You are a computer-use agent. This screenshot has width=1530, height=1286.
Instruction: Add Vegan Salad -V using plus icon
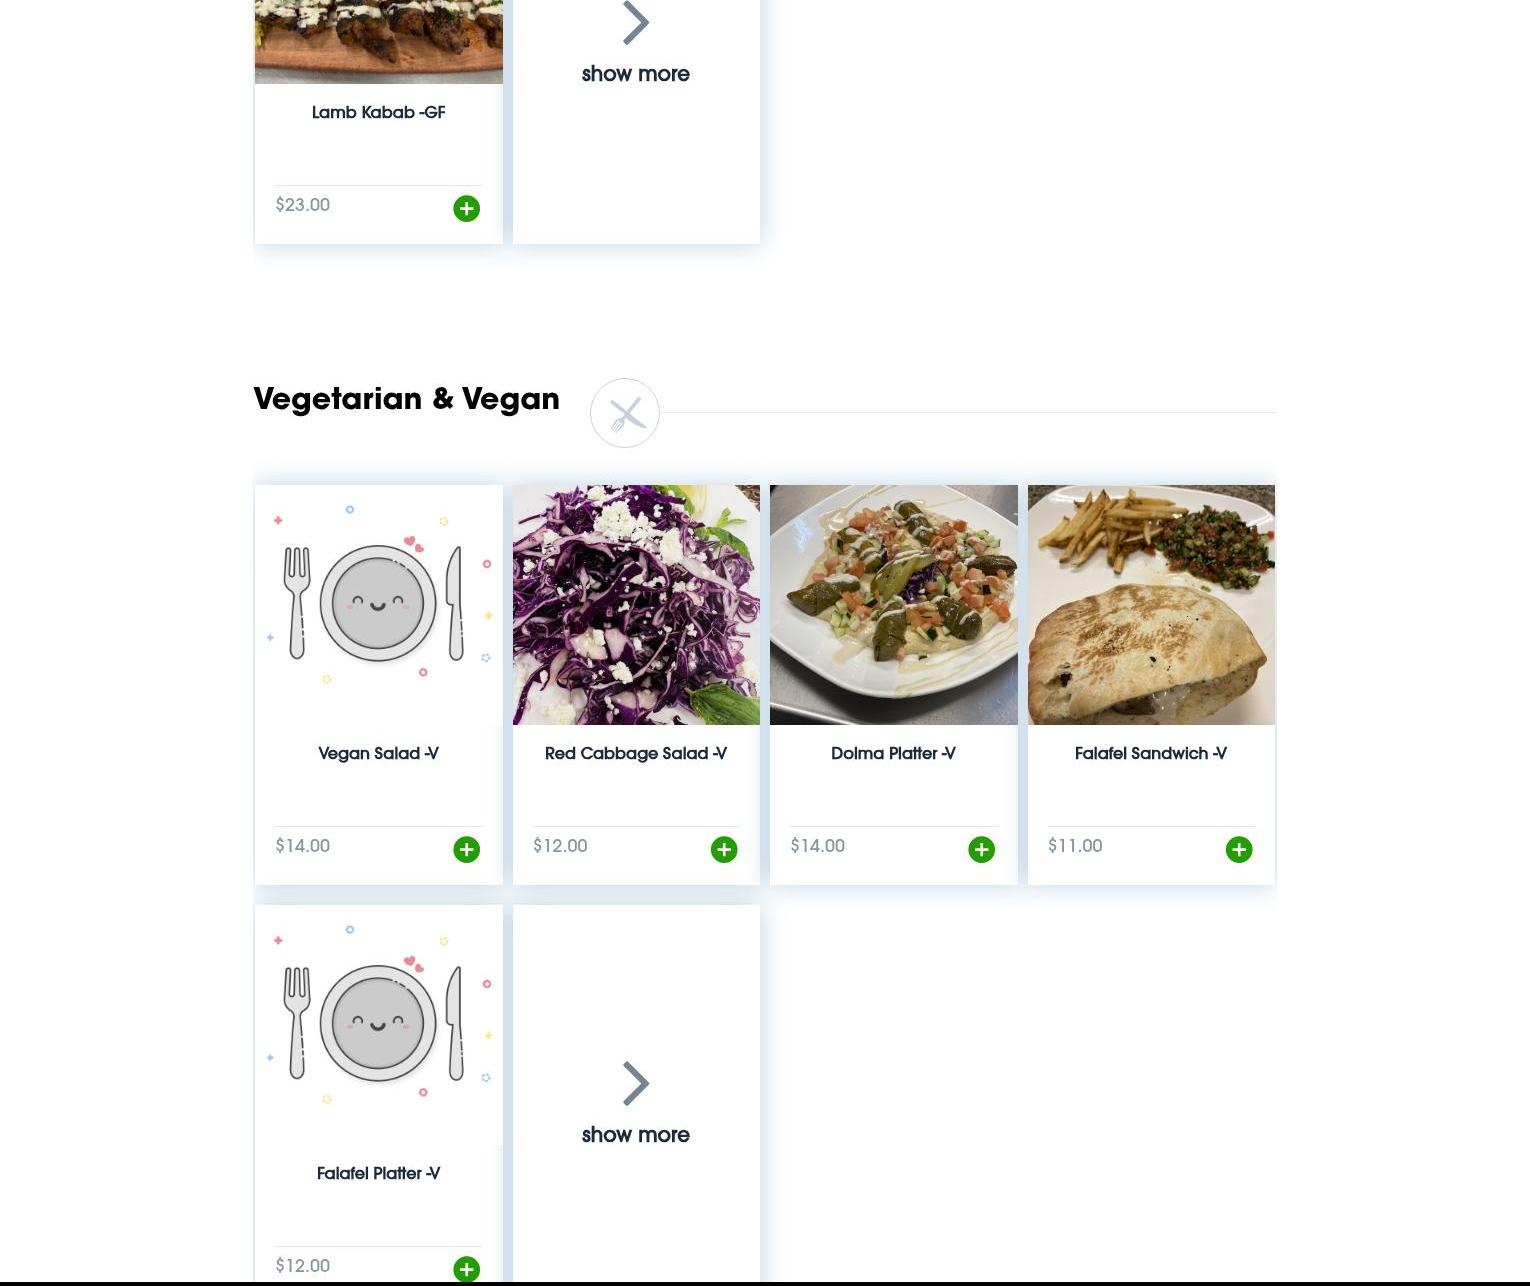point(466,849)
